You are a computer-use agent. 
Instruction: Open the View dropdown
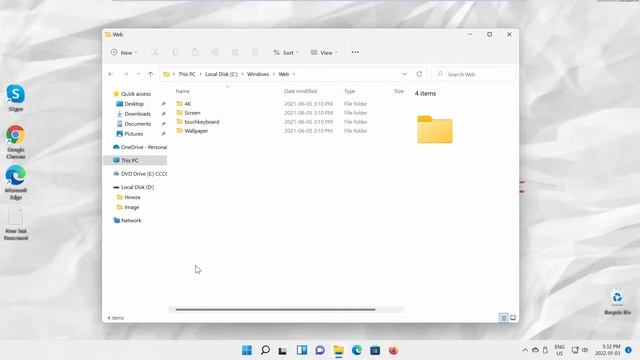pyautogui.click(x=324, y=53)
